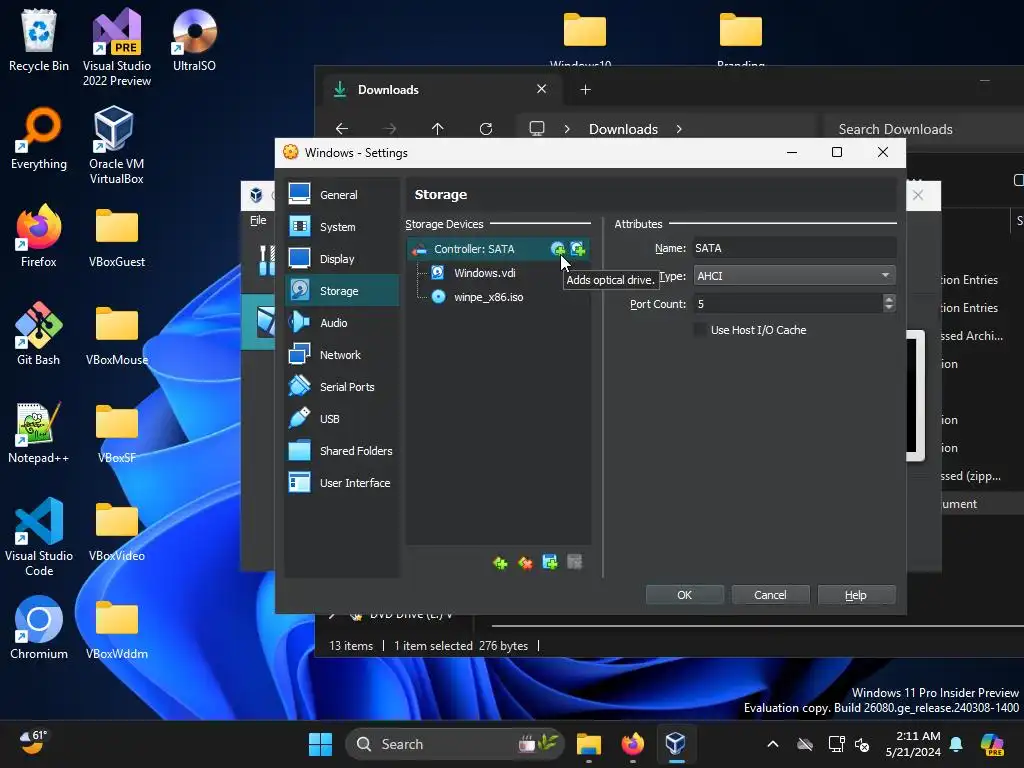Click the Up arrow in File Explorer
This screenshot has width=1024, height=768.
coord(438,129)
